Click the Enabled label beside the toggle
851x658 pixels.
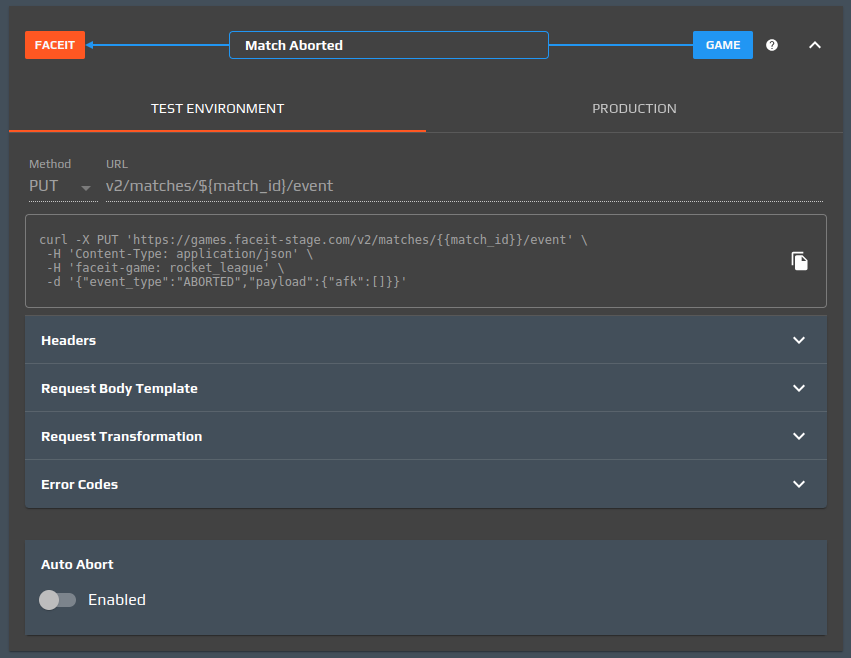(117, 600)
